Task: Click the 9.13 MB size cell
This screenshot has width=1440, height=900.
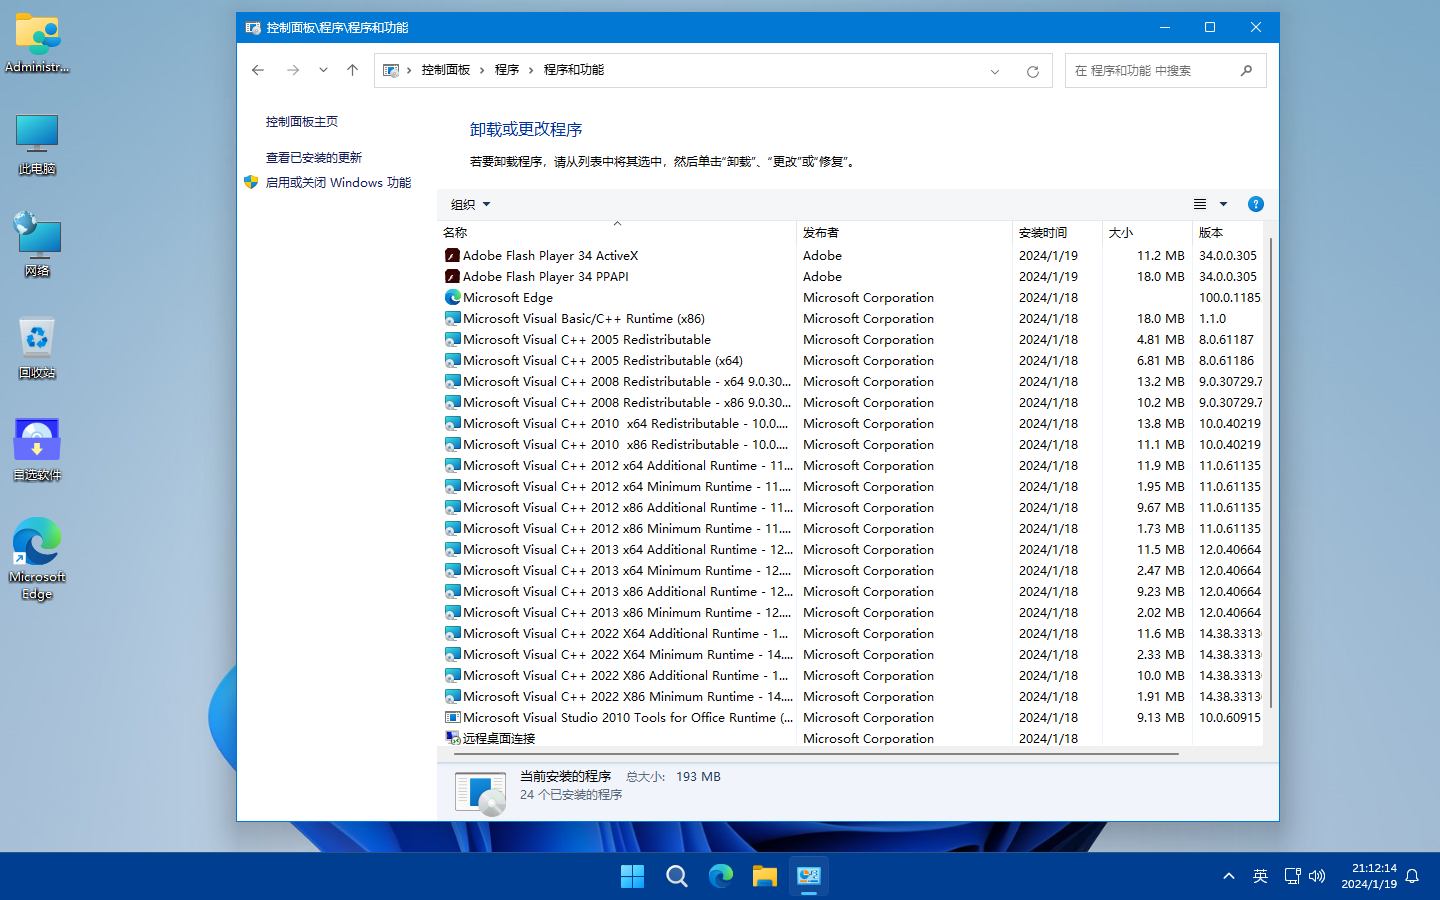Action: 1160,718
